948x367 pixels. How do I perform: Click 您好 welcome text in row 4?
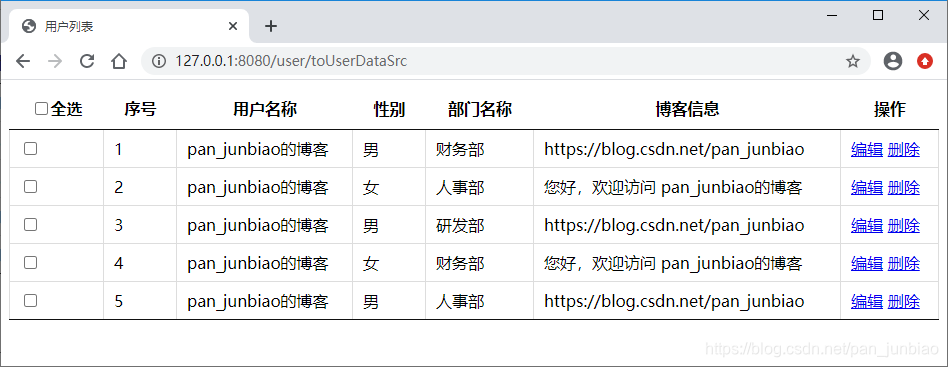pyautogui.click(x=673, y=264)
